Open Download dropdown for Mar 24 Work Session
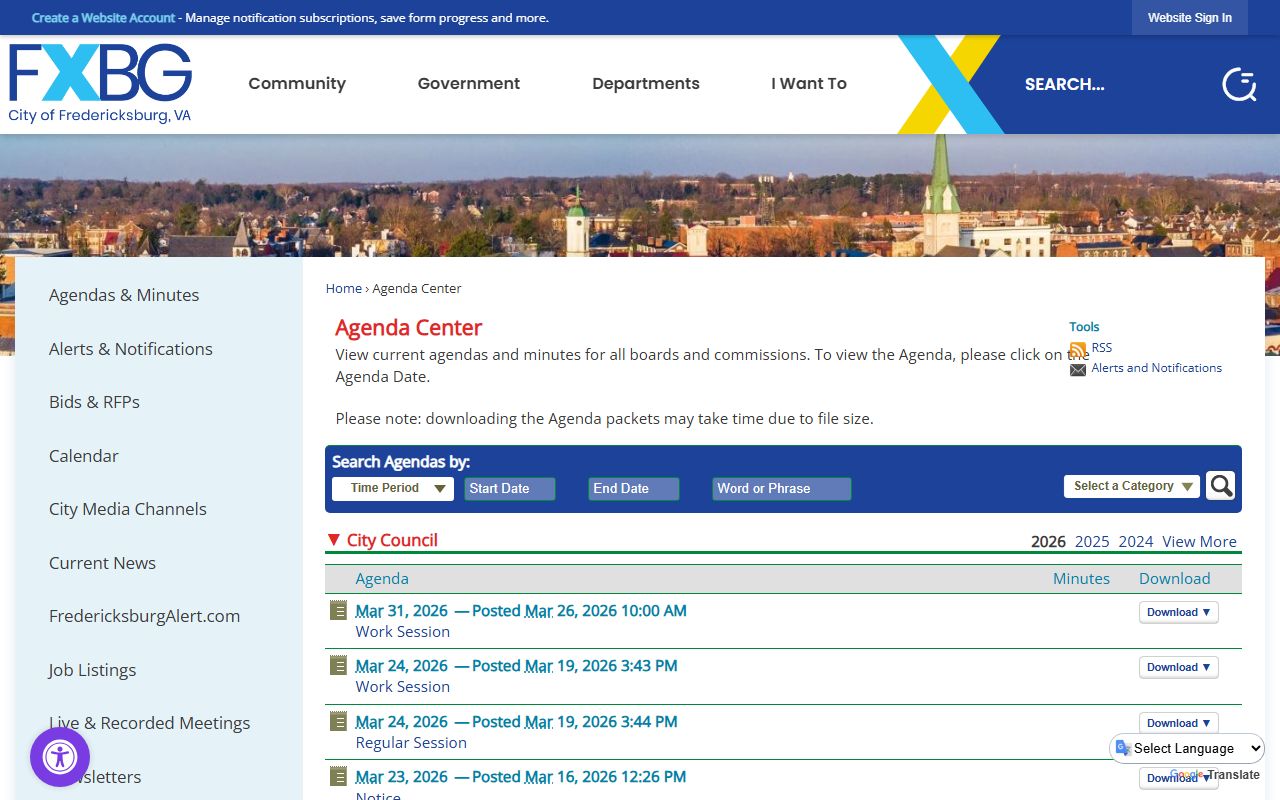 click(1179, 667)
